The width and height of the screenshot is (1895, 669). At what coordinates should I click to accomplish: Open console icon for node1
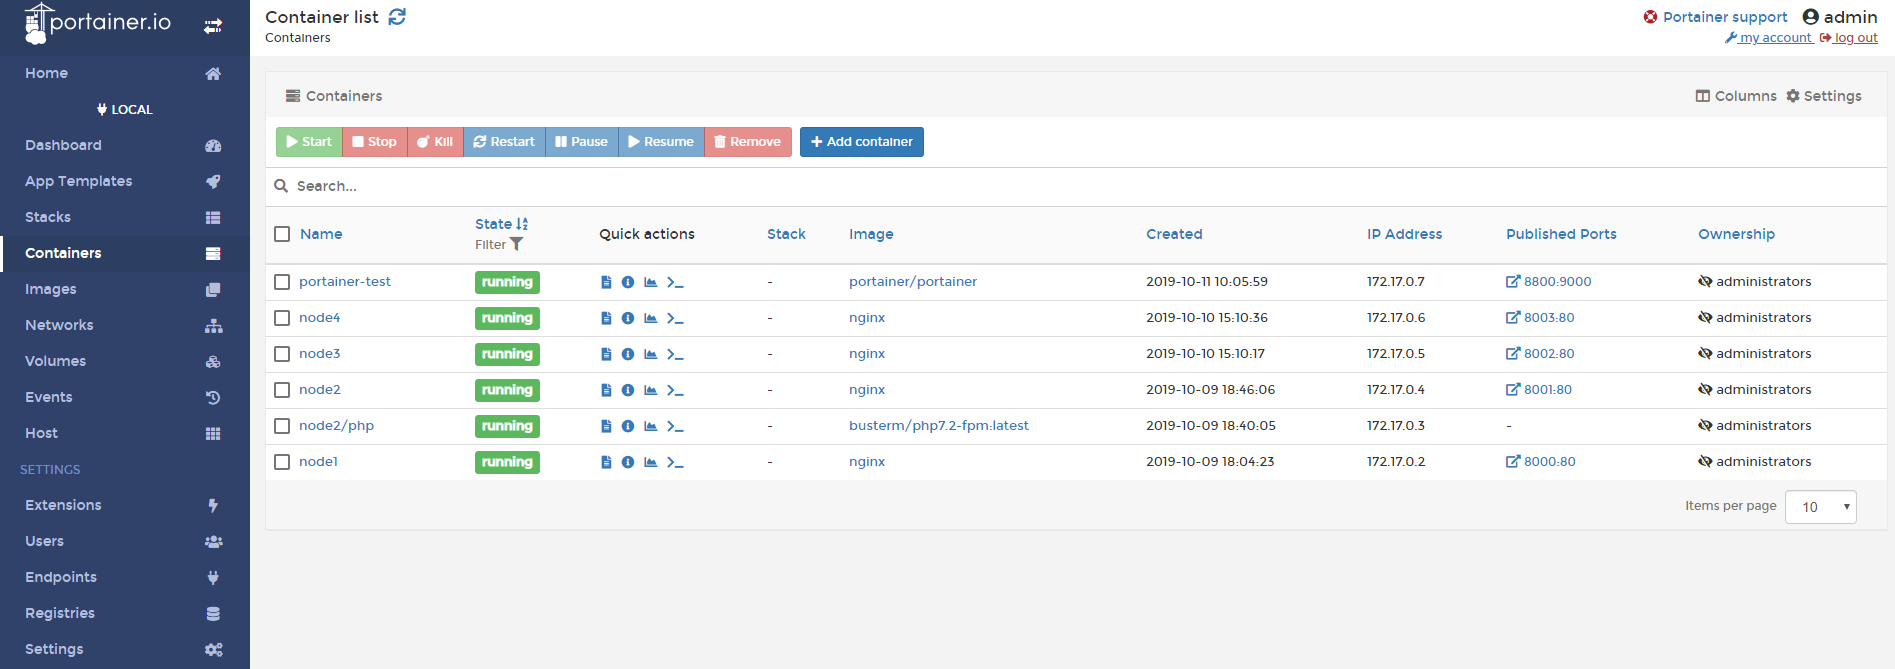[675, 462]
